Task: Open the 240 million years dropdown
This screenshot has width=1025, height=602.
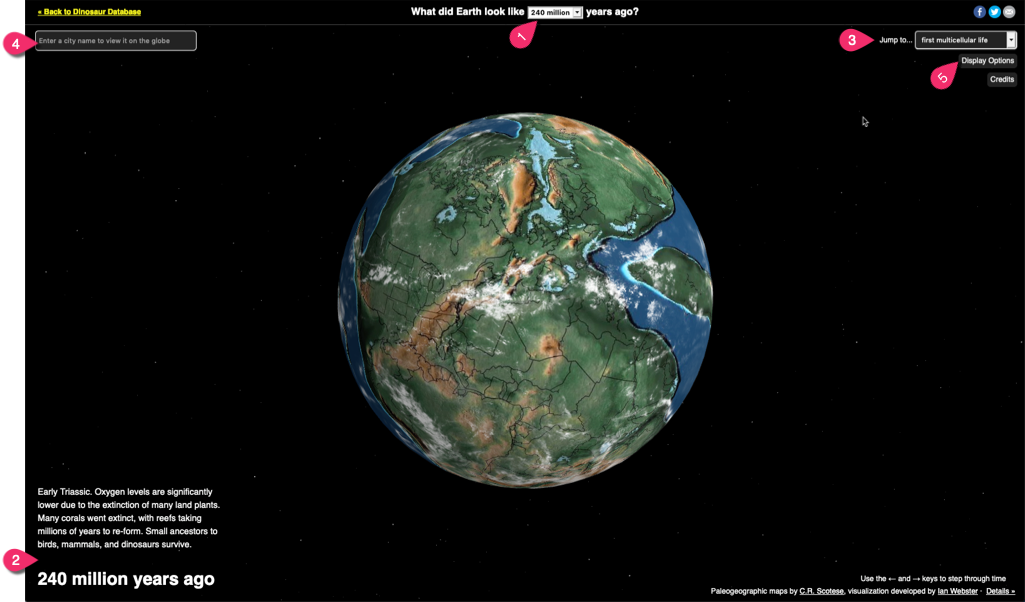Action: point(555,13)
